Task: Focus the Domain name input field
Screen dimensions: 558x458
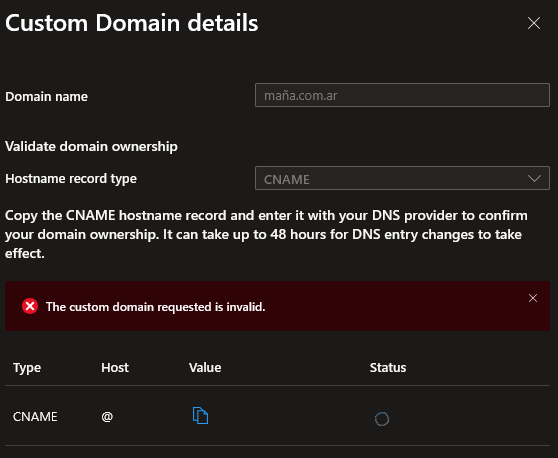Action: click(x=402, y=95)
